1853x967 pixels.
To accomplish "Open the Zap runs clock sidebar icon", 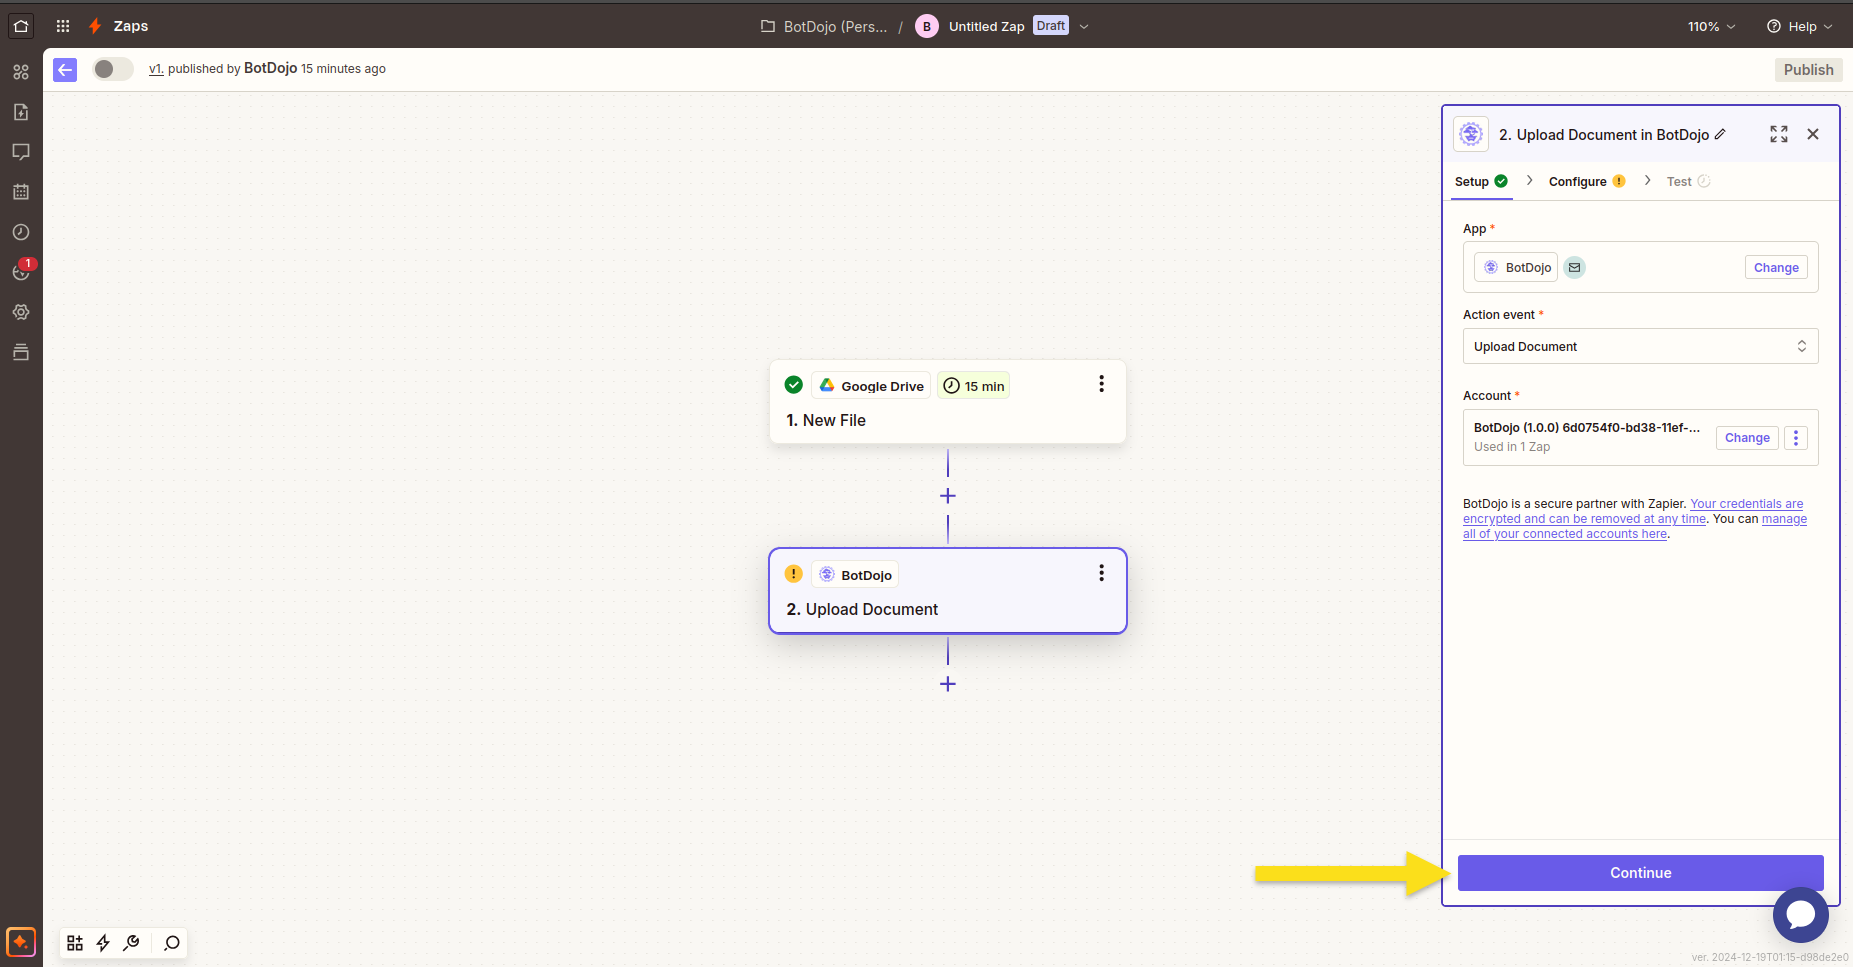I will point(21,232).
